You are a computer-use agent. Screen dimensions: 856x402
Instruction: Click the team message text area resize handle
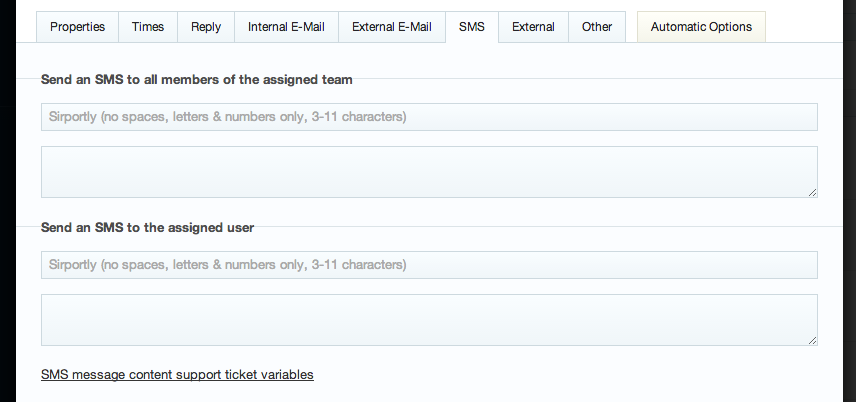[812, 192]
